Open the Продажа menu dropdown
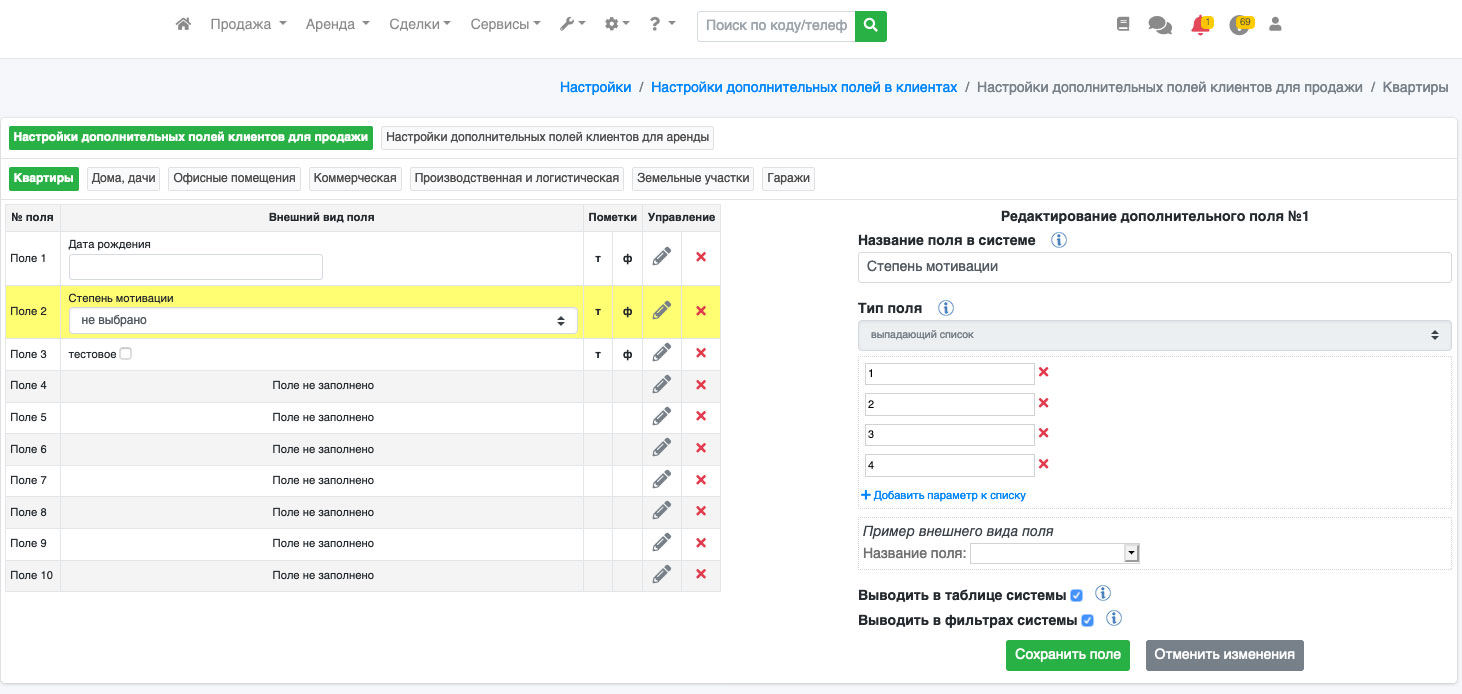Image resolution: width=1462 pixels, height=694 pixels. (248, 25)
